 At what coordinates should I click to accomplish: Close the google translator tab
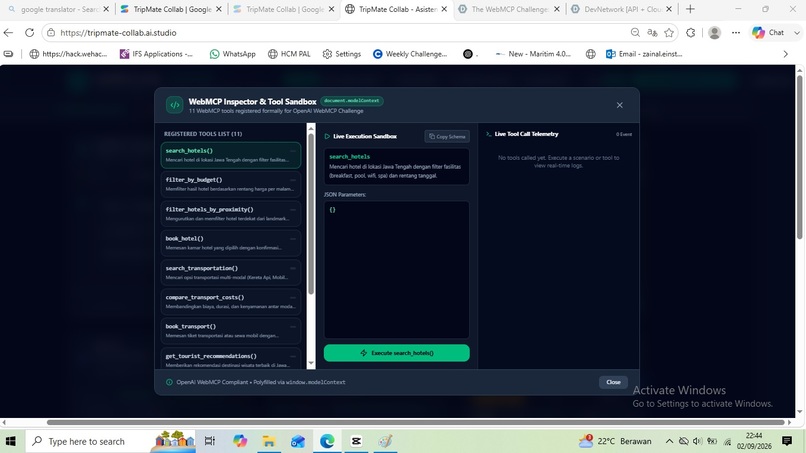(106, 9)
